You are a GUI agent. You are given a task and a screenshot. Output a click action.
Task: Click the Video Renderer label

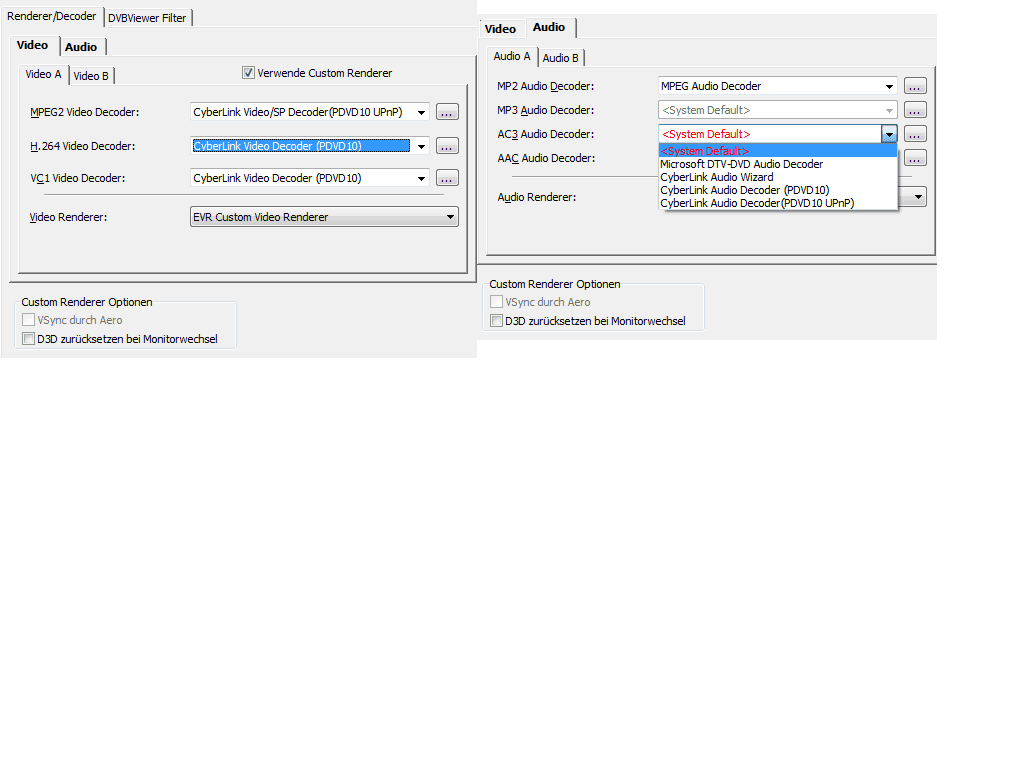coord(68,217)
